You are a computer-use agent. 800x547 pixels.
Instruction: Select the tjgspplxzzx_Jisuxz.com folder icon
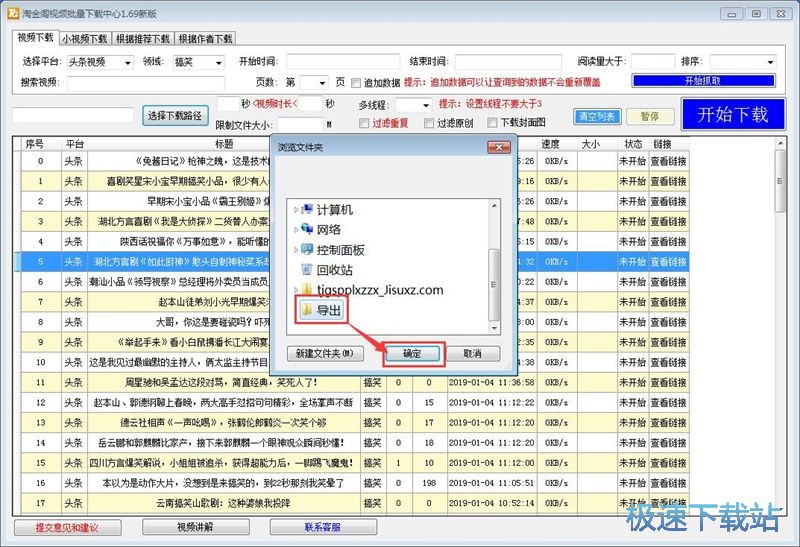[x=306, y=290]
